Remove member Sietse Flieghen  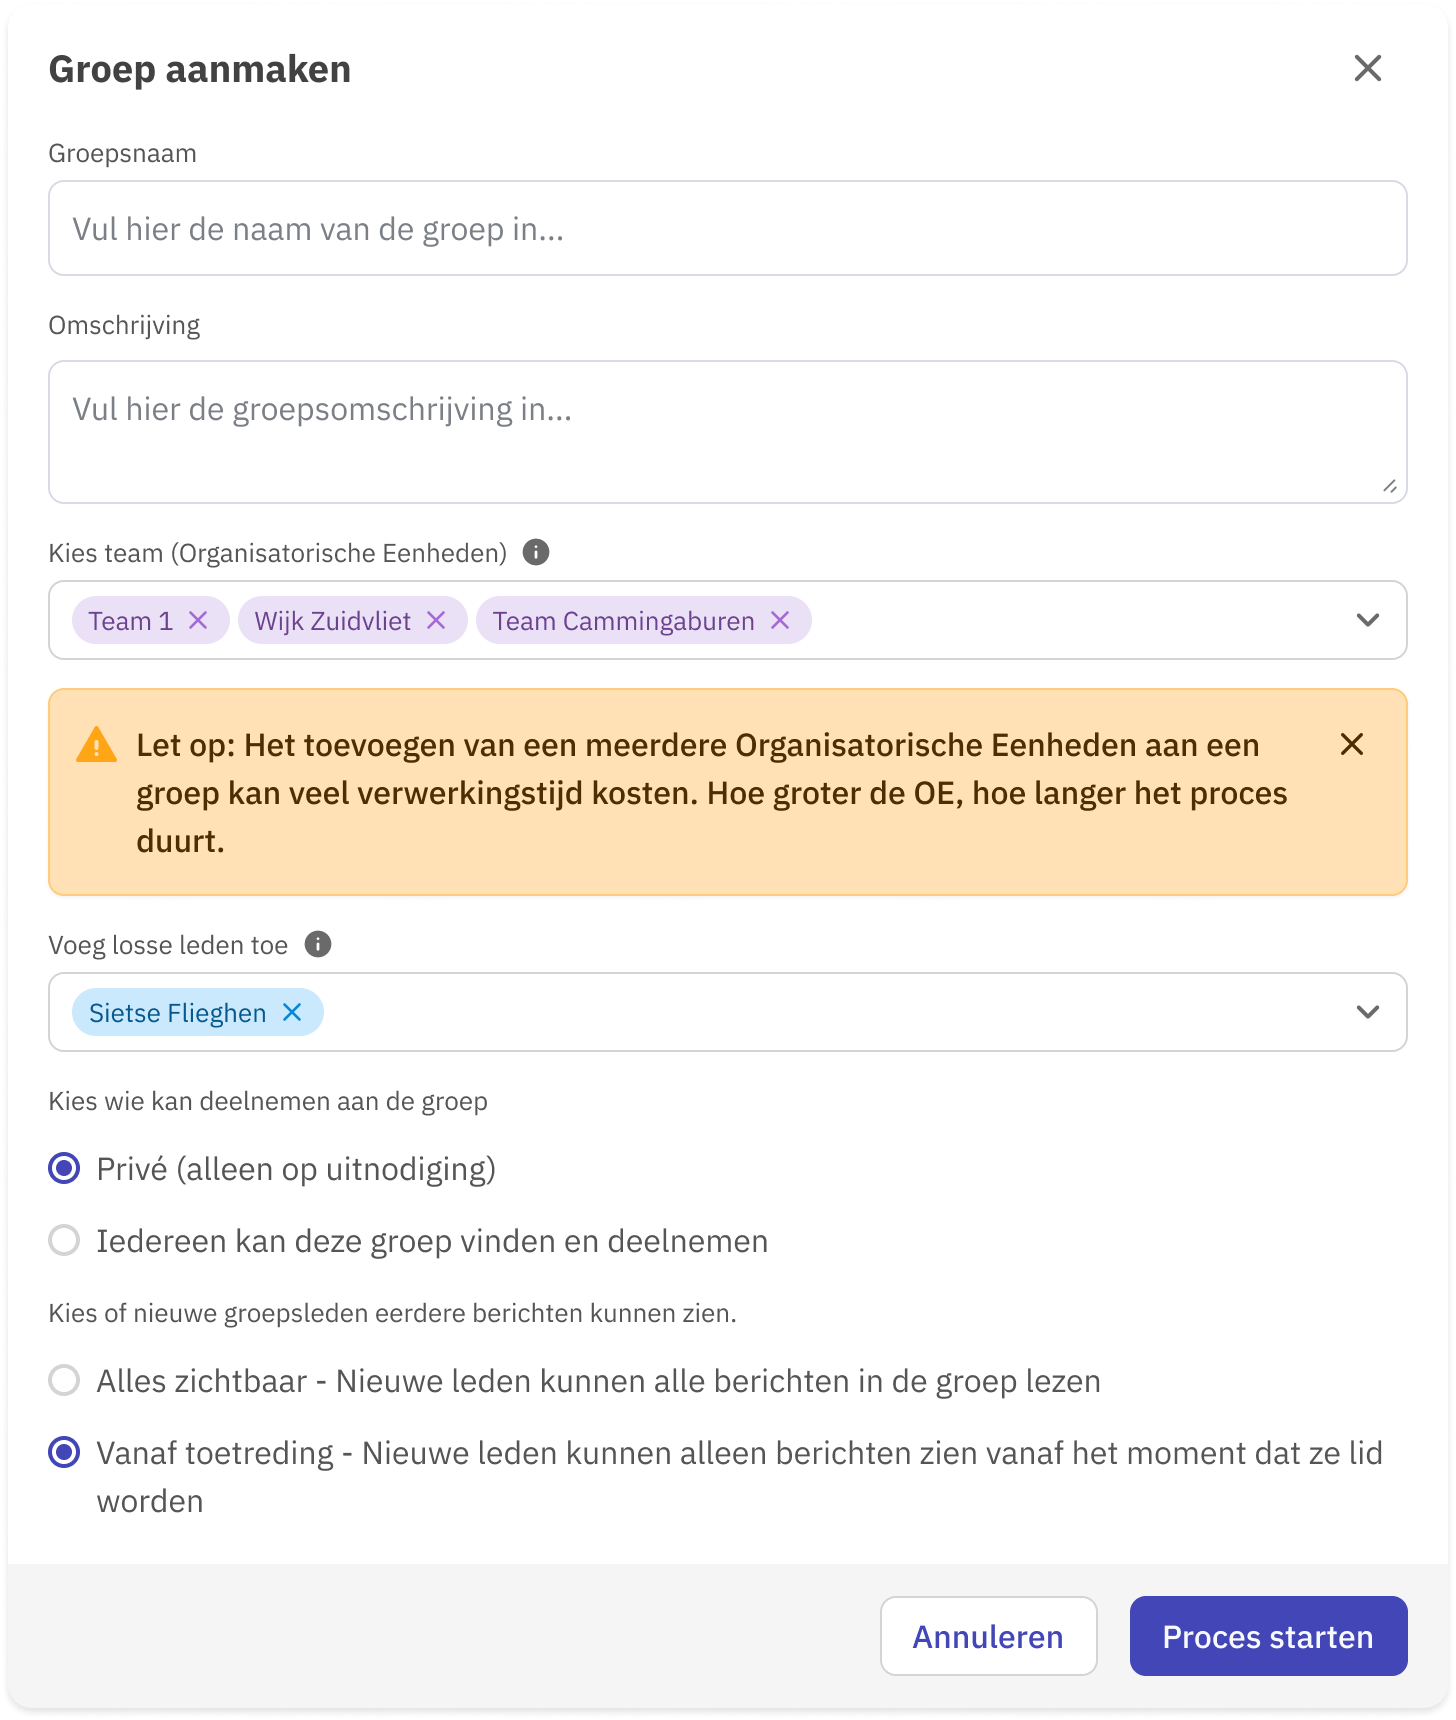coord(292,1013)
